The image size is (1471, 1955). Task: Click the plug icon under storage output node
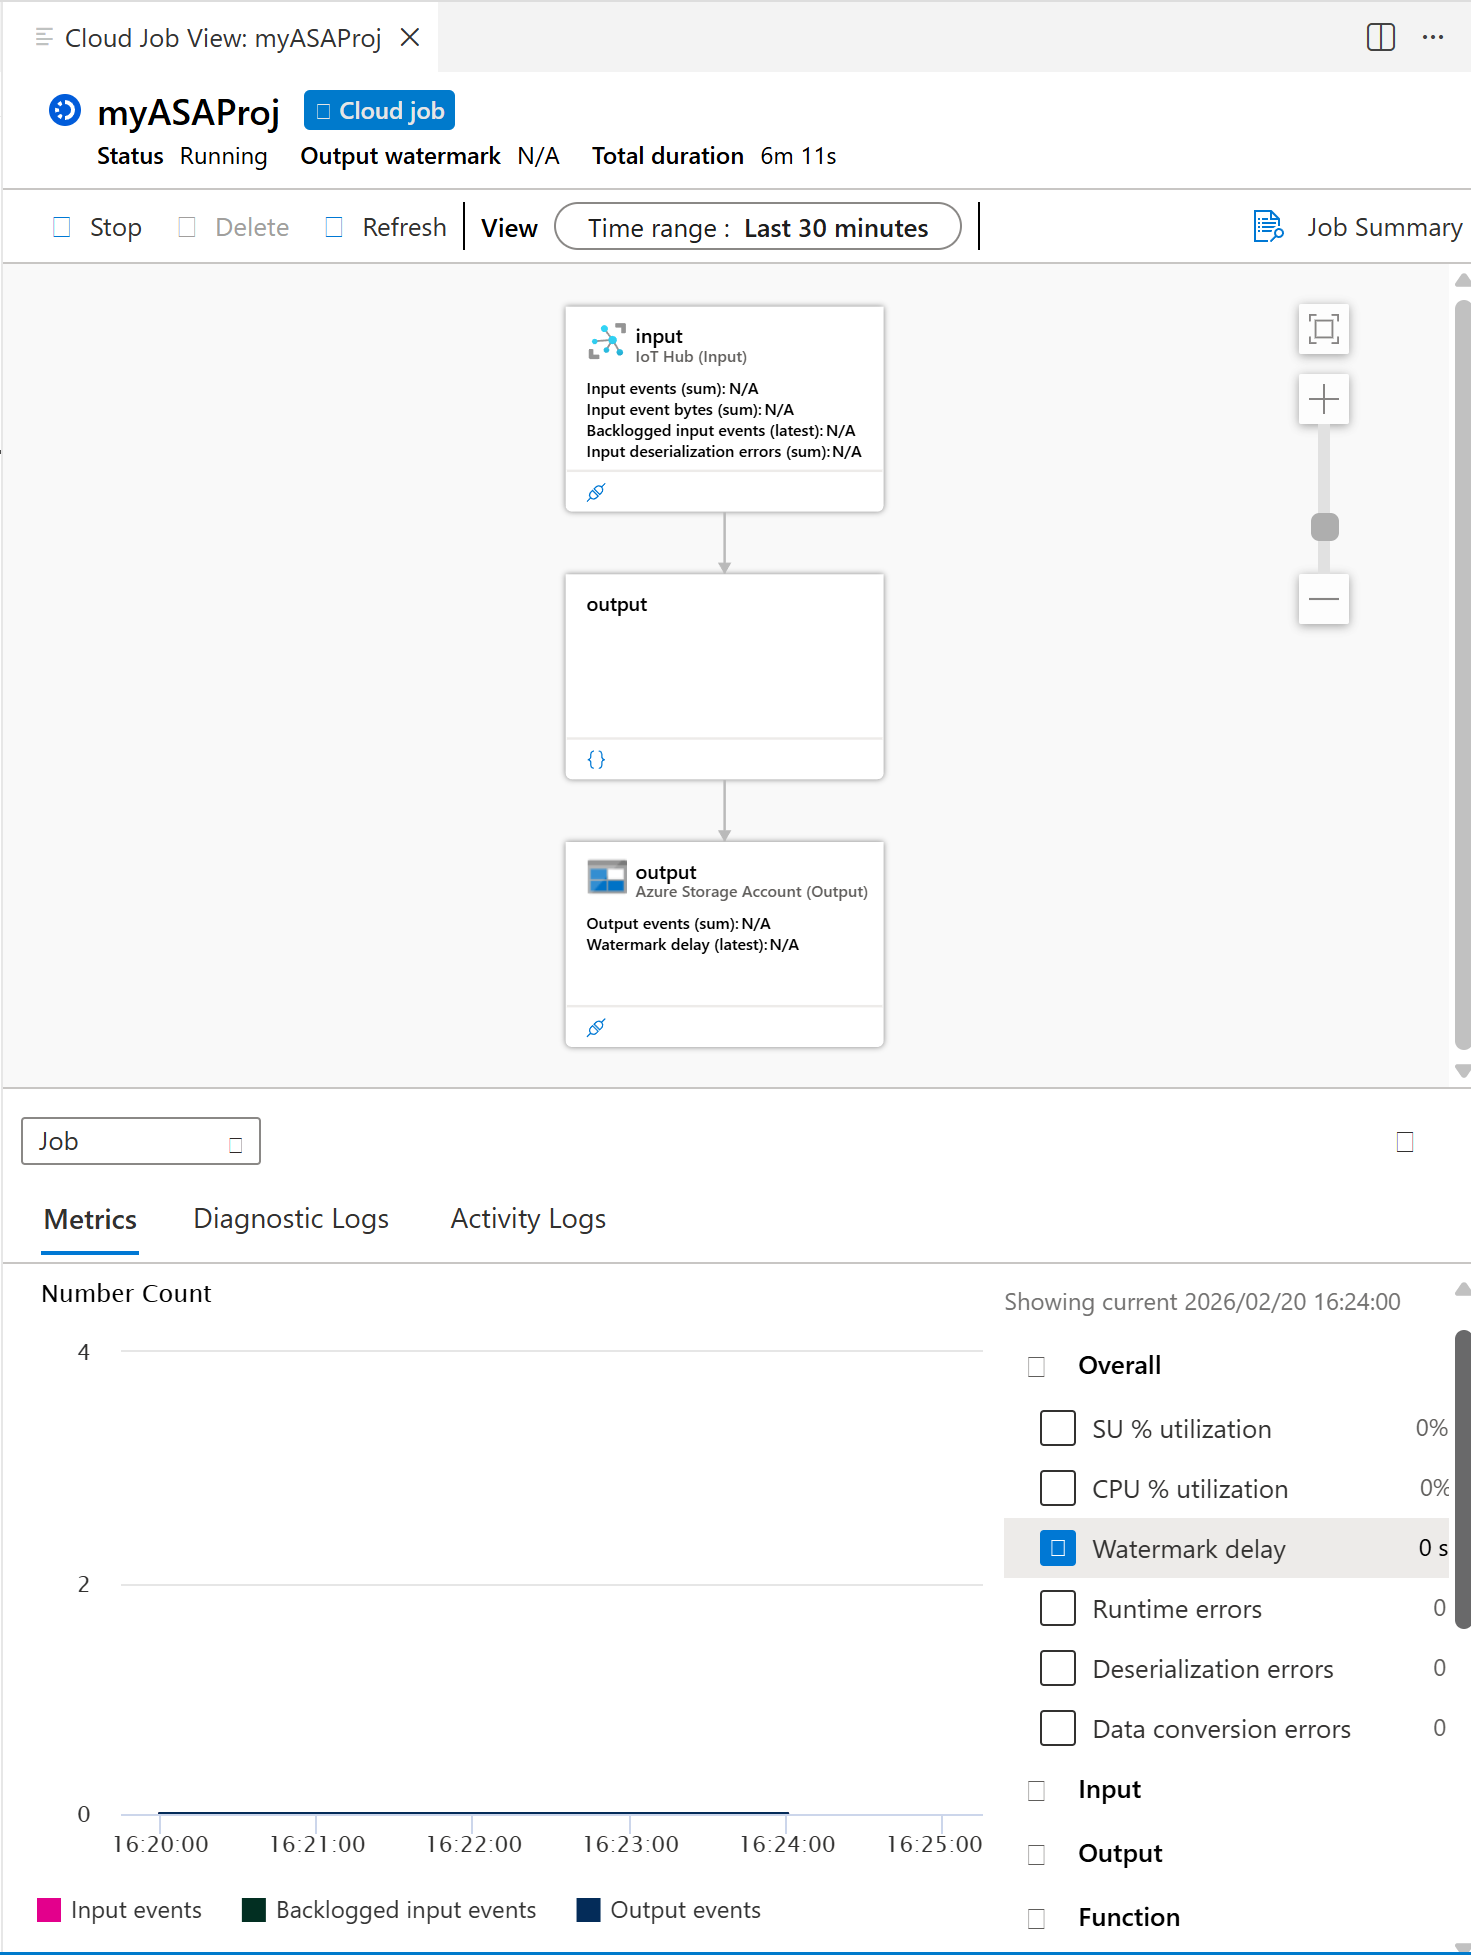pyautogui.click(x=596, y=1027)
